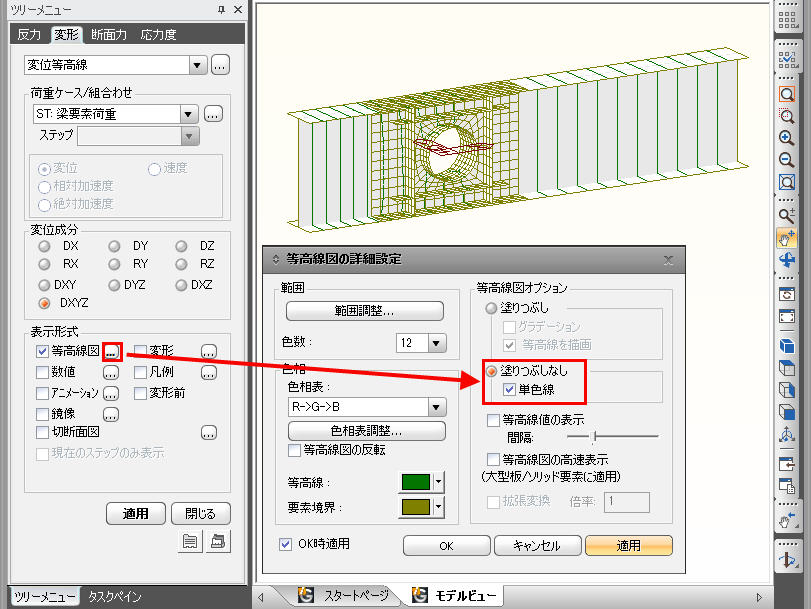Enable the 等高線値の表示 checkbox
The width and height of the screenshot is (811, 609).
[493, 420]
